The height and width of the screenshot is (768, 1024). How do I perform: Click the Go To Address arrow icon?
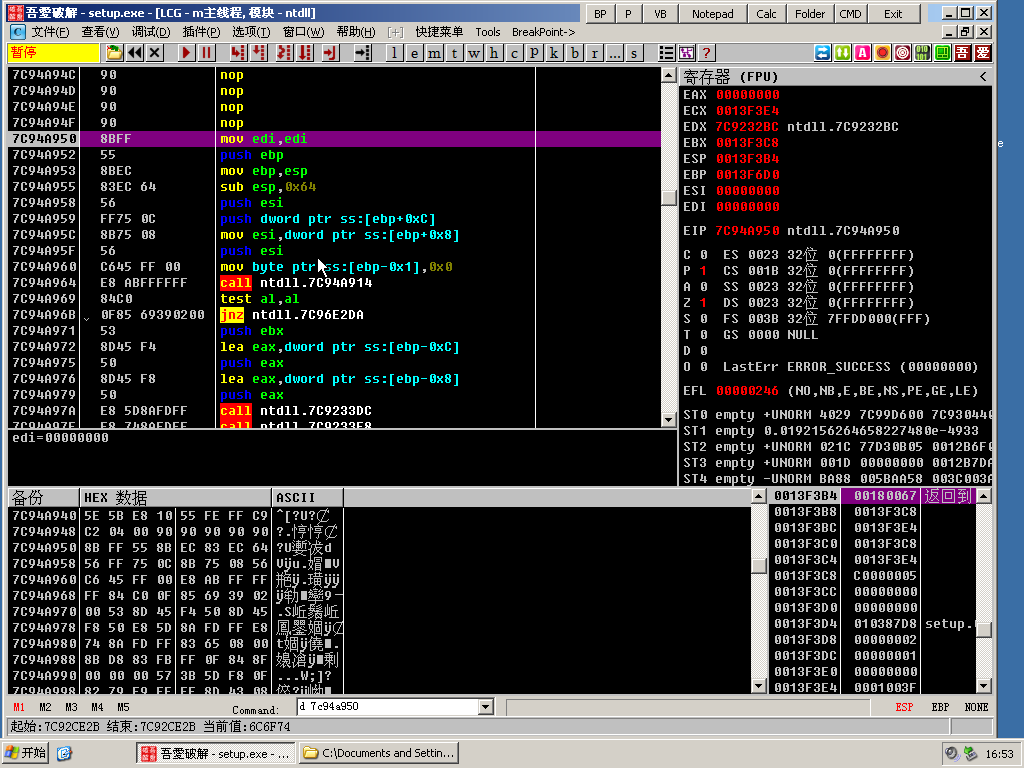pos(362,53)
